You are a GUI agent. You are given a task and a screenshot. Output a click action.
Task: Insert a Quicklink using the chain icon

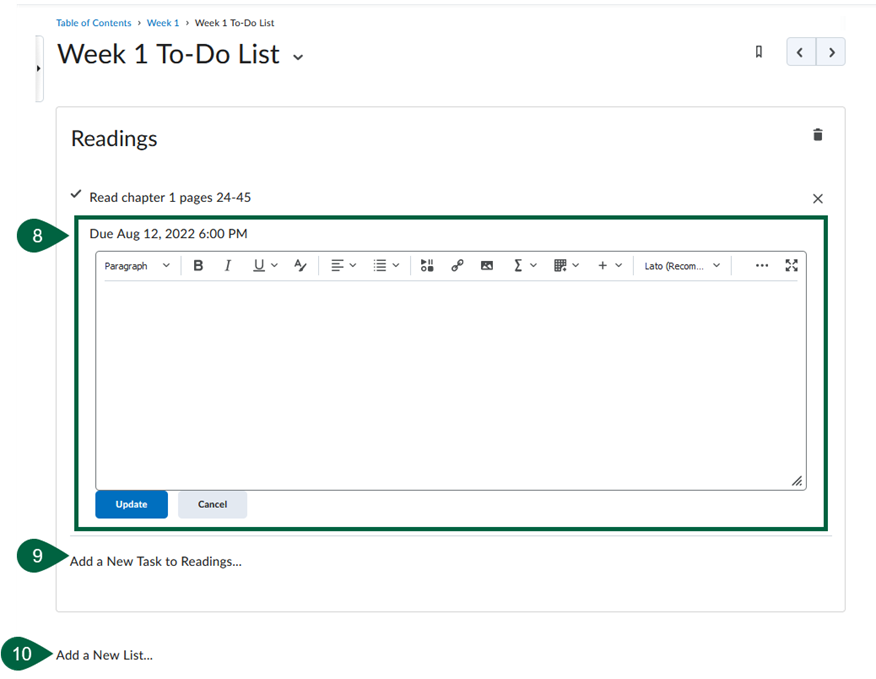457,265
